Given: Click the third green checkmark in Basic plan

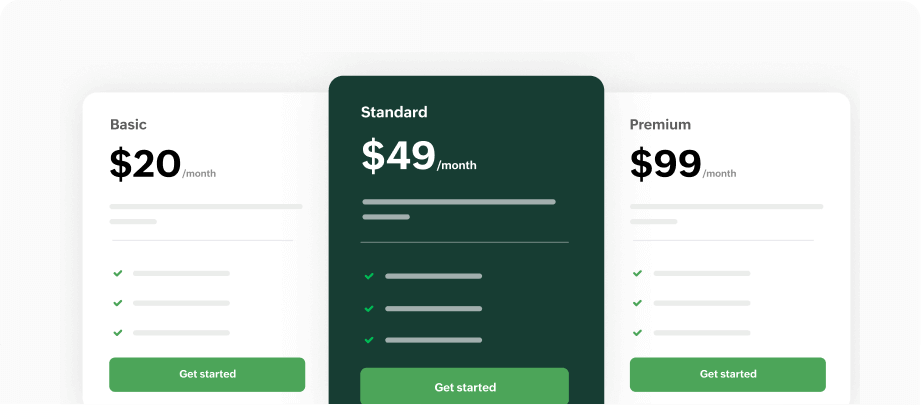Looking at the screenshot, I should pyautogui.click(x=118, y=332).
